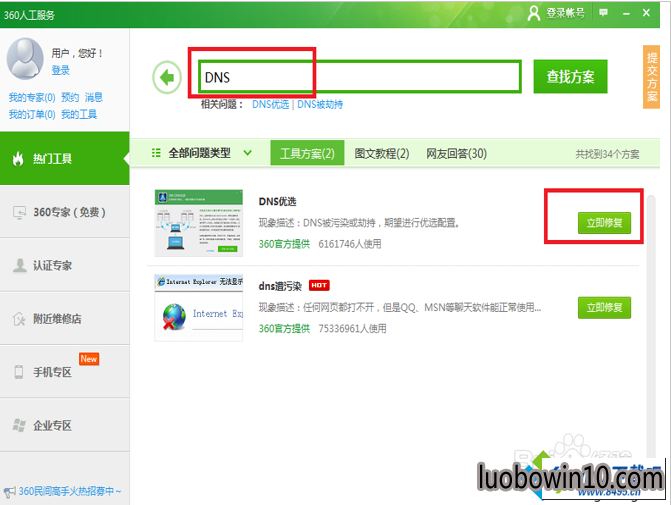Click the 登录帐号 text in title bar
Screen dimensions: 671x505
pos(565,13)
